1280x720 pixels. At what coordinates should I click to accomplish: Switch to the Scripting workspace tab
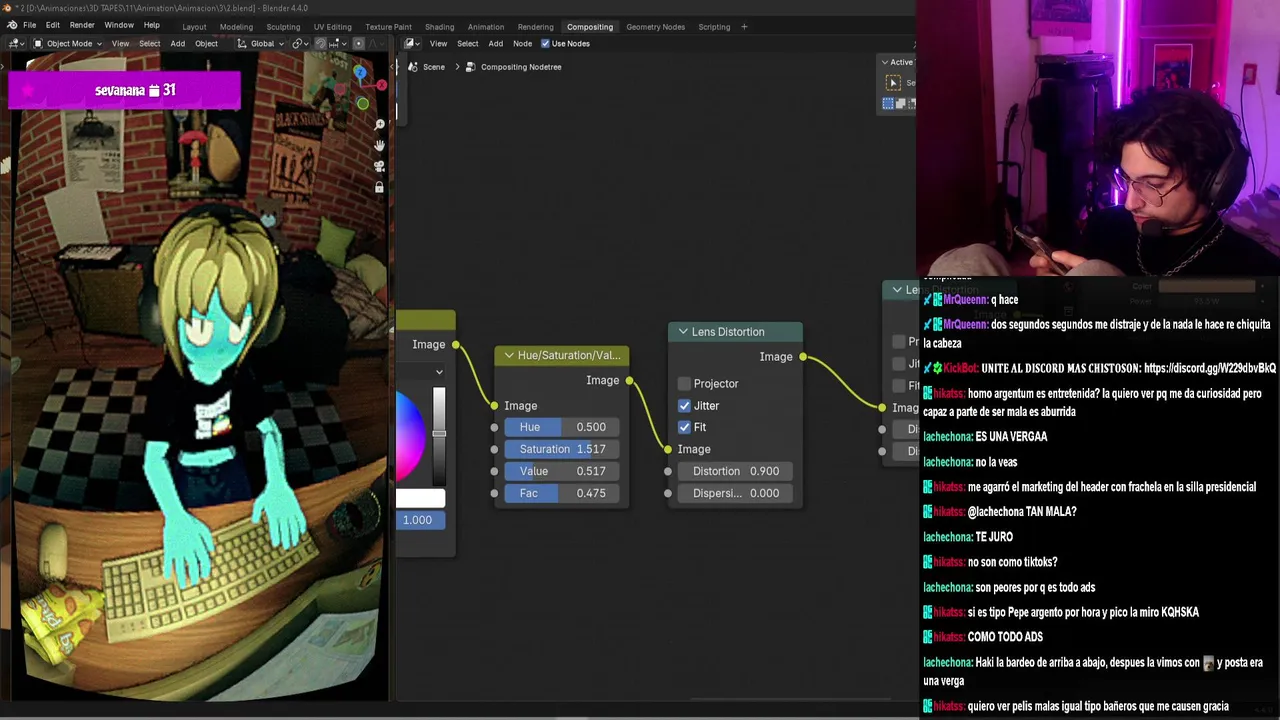714,27
